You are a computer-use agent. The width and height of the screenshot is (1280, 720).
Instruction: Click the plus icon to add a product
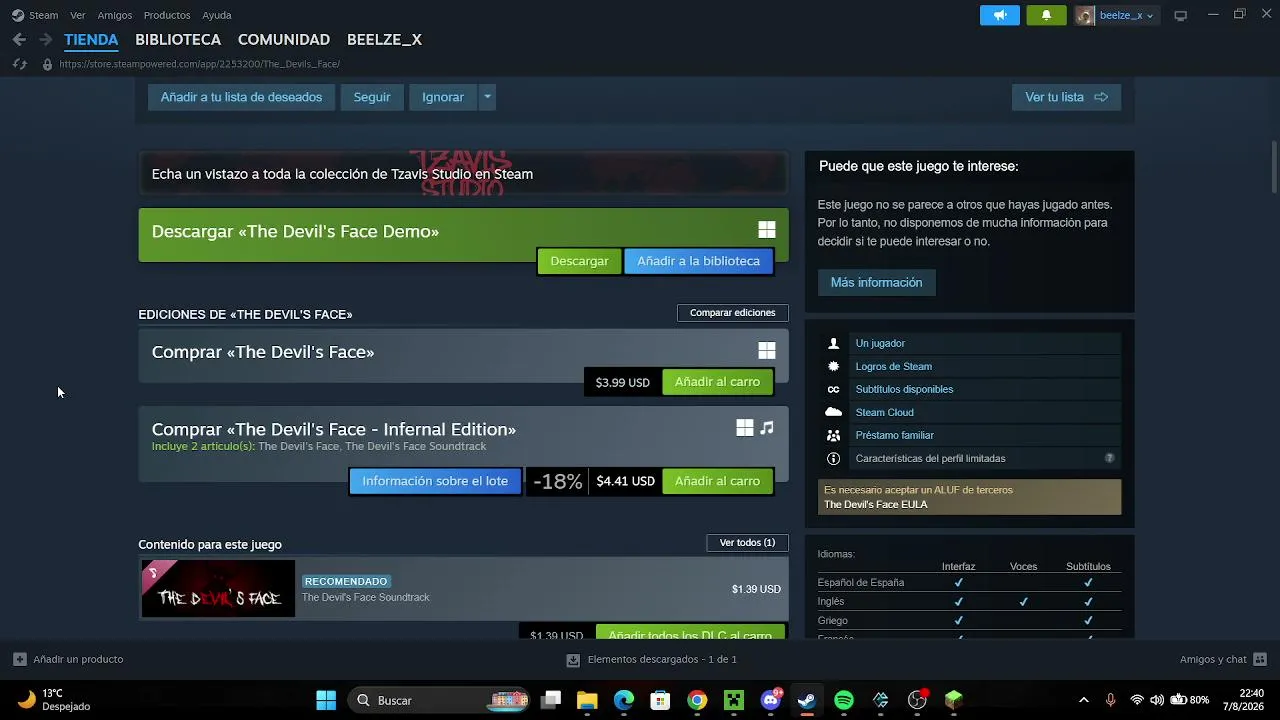tap(19, 659)
